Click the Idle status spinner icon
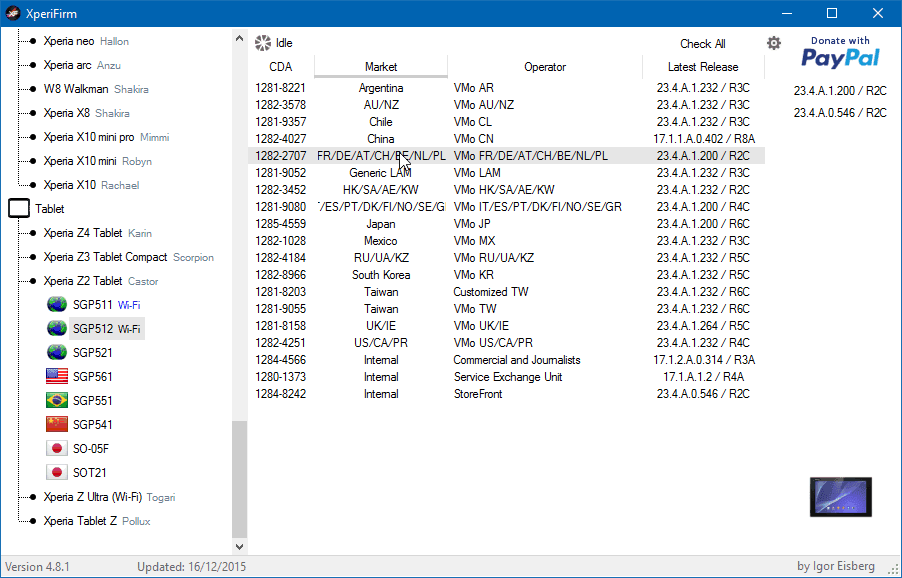Screen dimensions: 902x578 pos(263,43)
